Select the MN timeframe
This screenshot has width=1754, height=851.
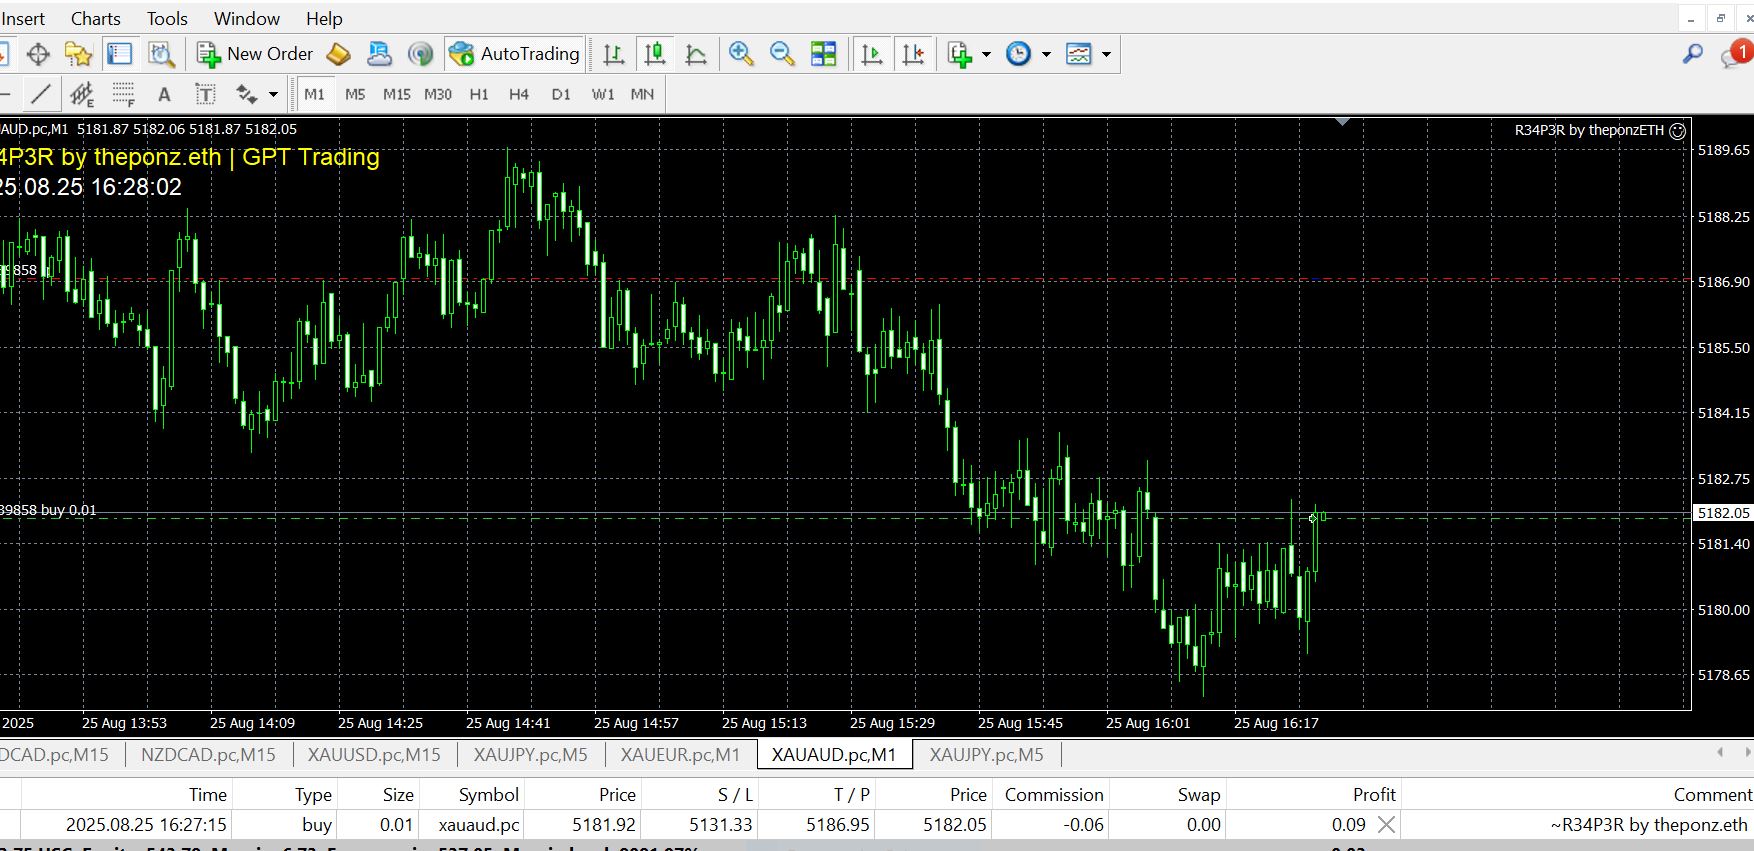click(642, 94)
